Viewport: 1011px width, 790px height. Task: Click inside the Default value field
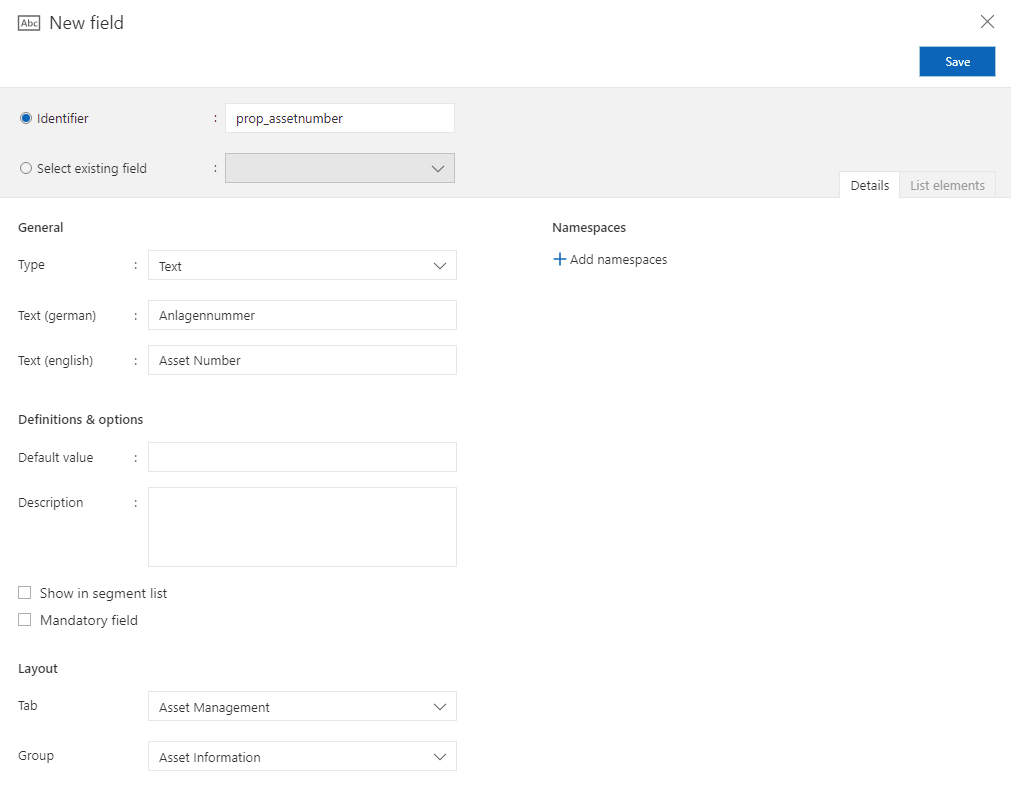pos(300,457)
